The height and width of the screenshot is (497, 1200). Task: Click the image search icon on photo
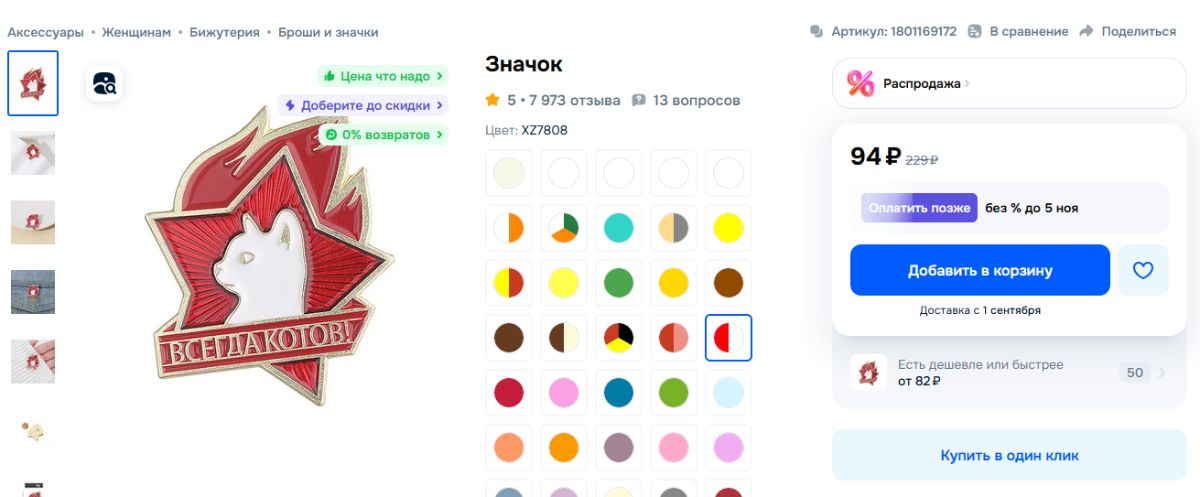(105, 84)
